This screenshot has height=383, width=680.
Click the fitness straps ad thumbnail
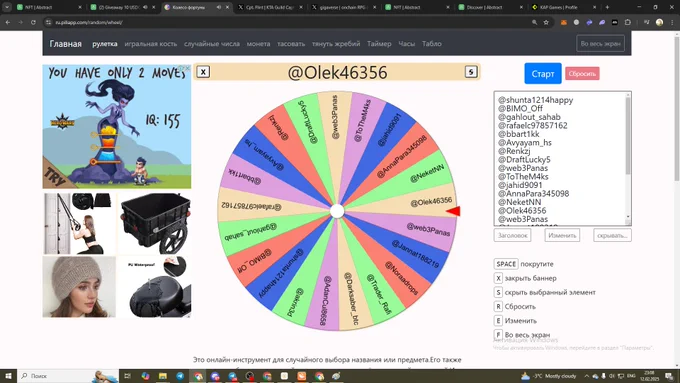click(x=79, y=224)
